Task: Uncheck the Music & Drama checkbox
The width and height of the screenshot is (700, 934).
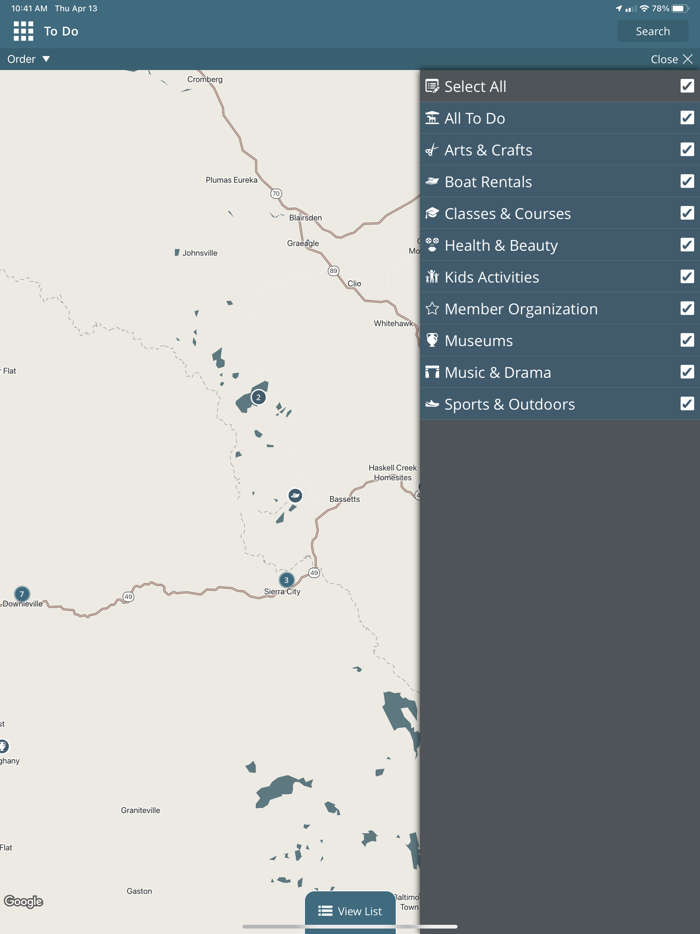Action: tap(687, 372)
